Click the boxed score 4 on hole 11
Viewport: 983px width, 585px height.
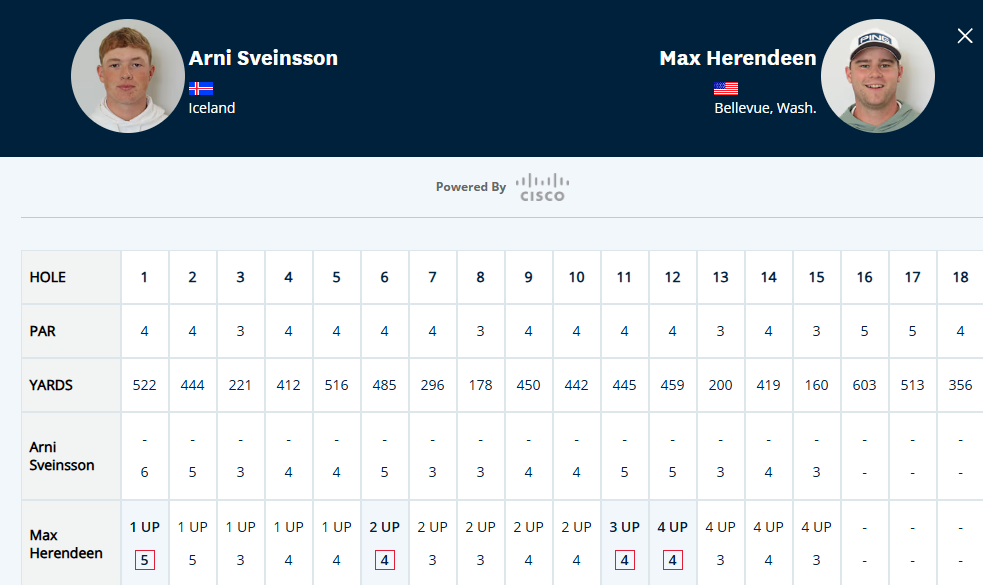point(625,561)
